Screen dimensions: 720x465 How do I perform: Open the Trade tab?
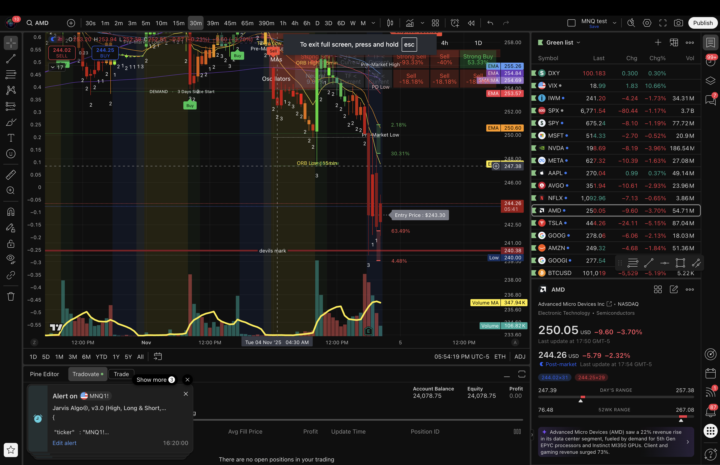click(x=121, y=374)
